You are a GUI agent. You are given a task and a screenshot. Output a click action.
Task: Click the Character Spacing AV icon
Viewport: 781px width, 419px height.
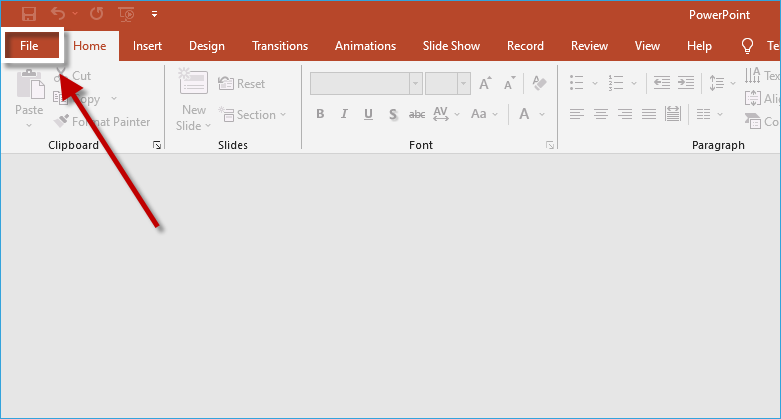(x=441, y=114)
